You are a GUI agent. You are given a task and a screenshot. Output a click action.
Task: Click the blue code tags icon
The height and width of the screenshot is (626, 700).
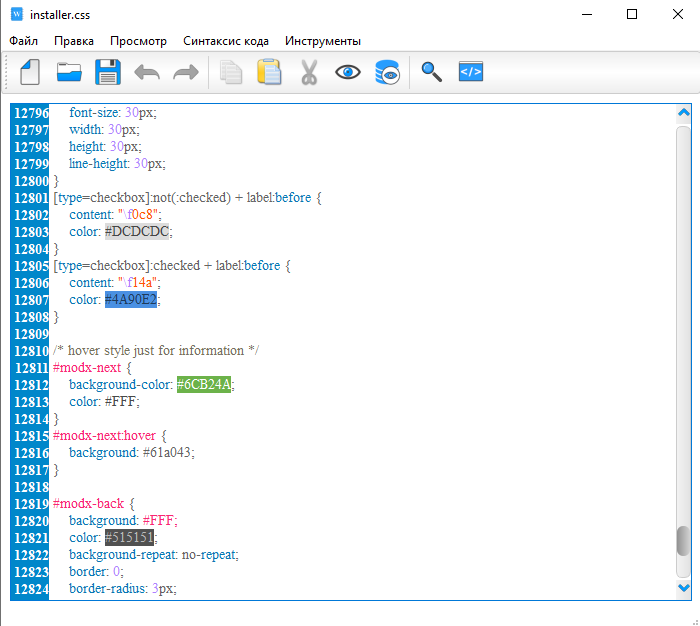(471, 71)
